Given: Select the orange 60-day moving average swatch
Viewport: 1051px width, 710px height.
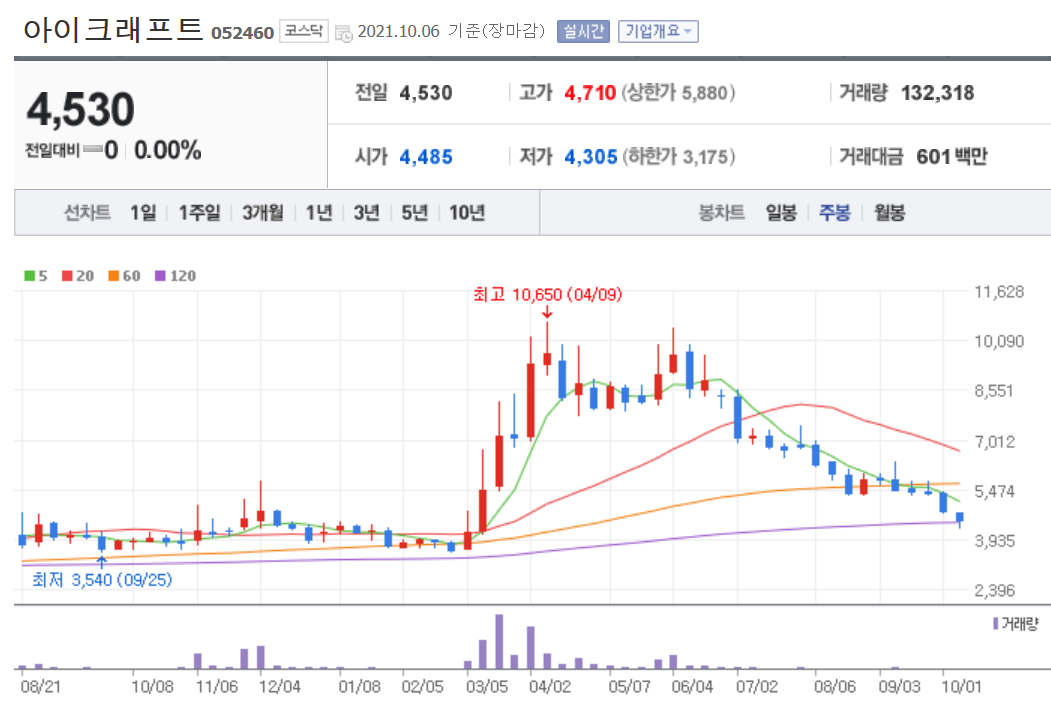Looking at the screenshot, I should click(x=112, y=275).
